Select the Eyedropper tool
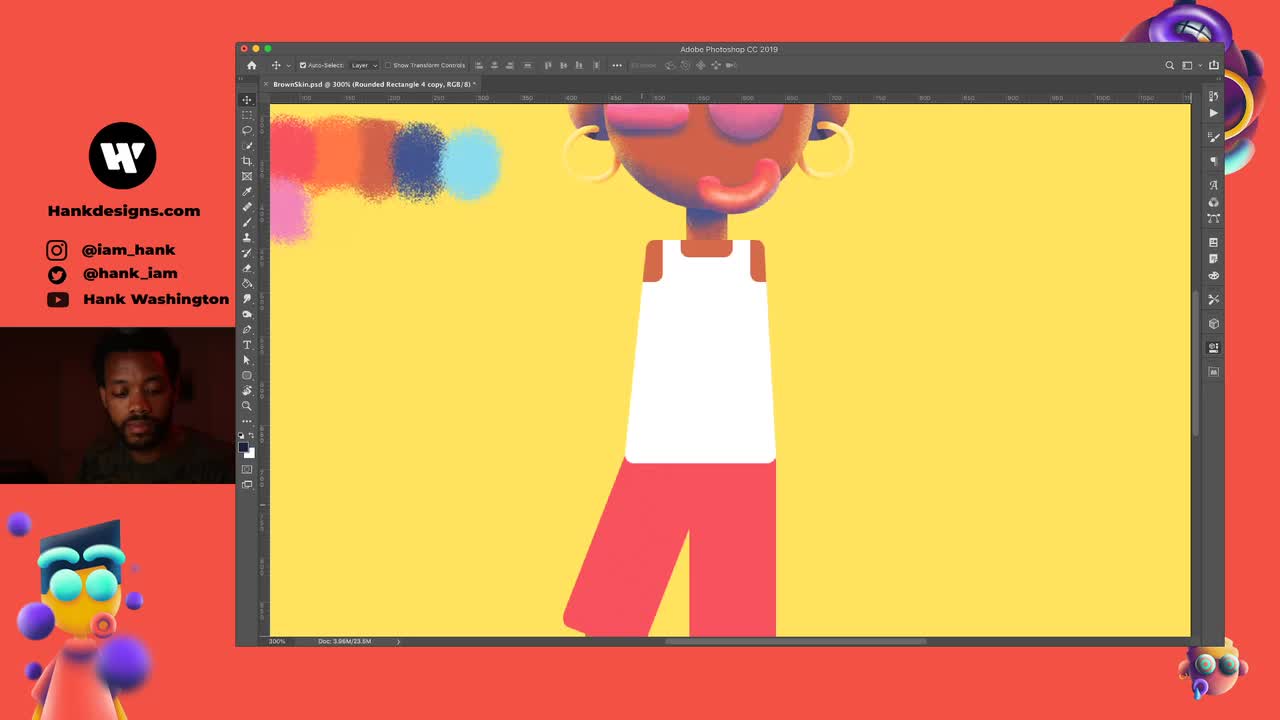The width and height of the screenshot is (1280, 720). pos(247,191)
